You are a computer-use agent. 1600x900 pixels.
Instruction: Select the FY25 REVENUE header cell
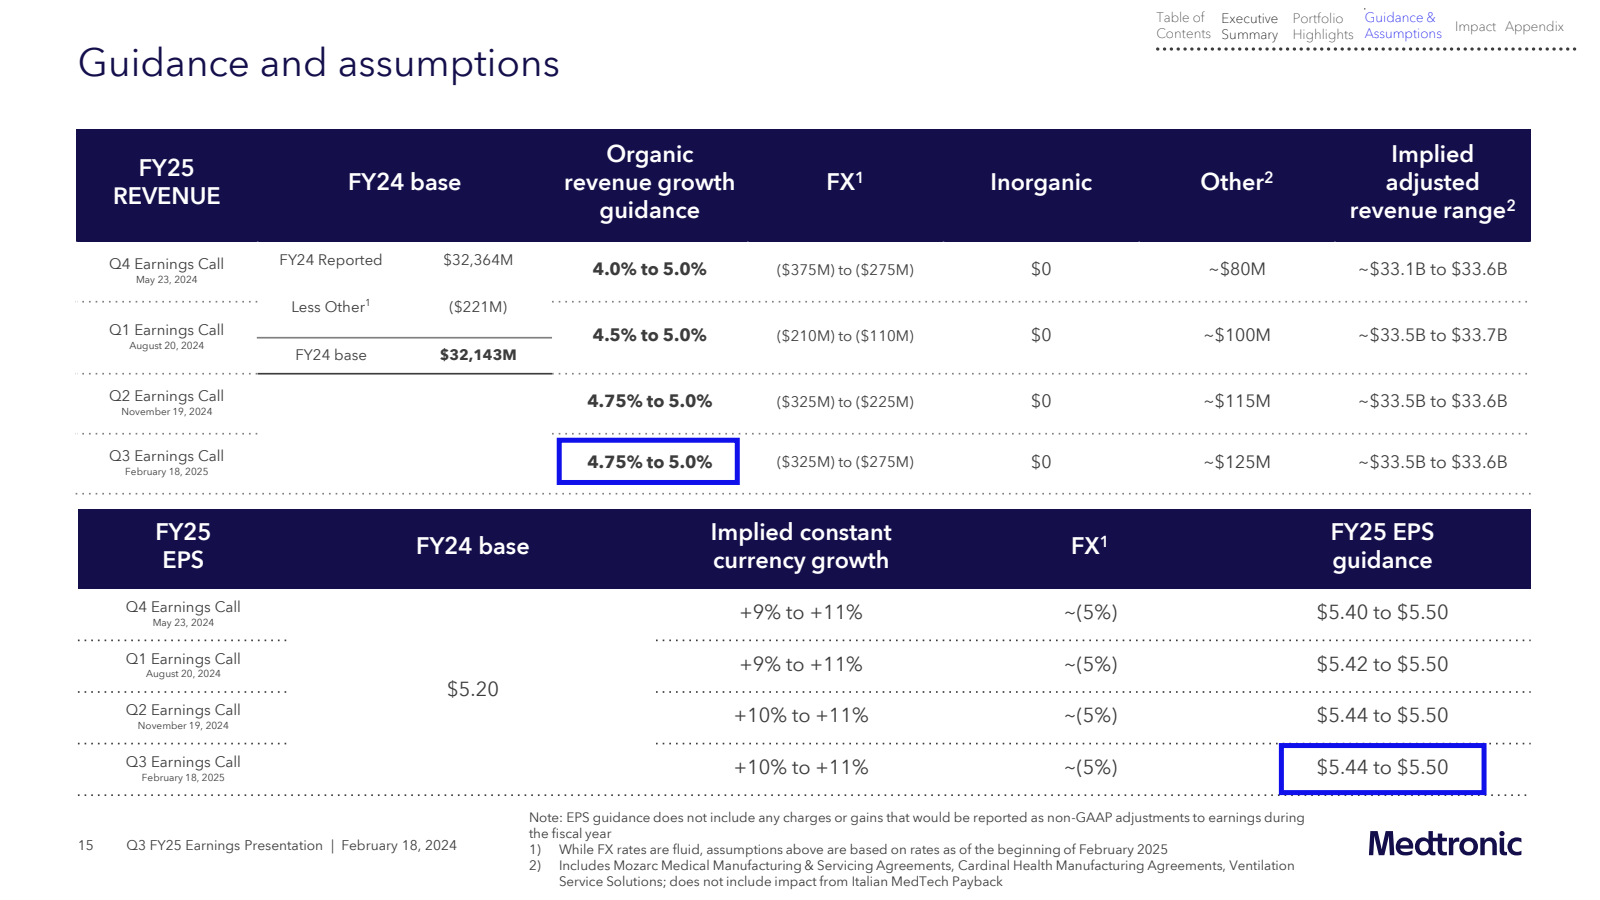point(167,182)
